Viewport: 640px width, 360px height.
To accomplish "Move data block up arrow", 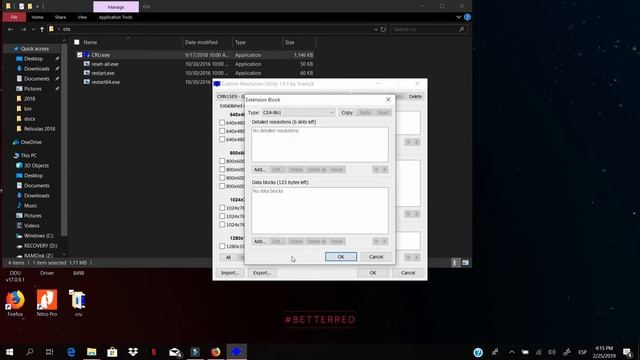I will 376,241.
